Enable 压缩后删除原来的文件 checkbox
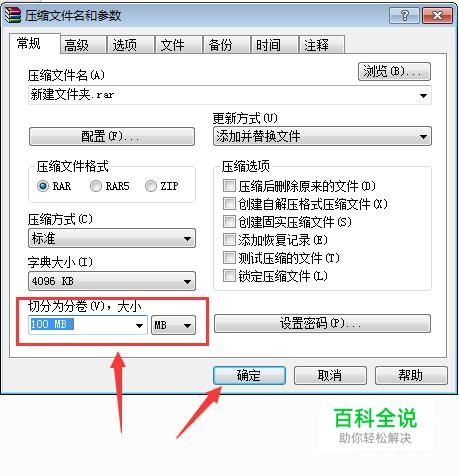 point(229,186)
